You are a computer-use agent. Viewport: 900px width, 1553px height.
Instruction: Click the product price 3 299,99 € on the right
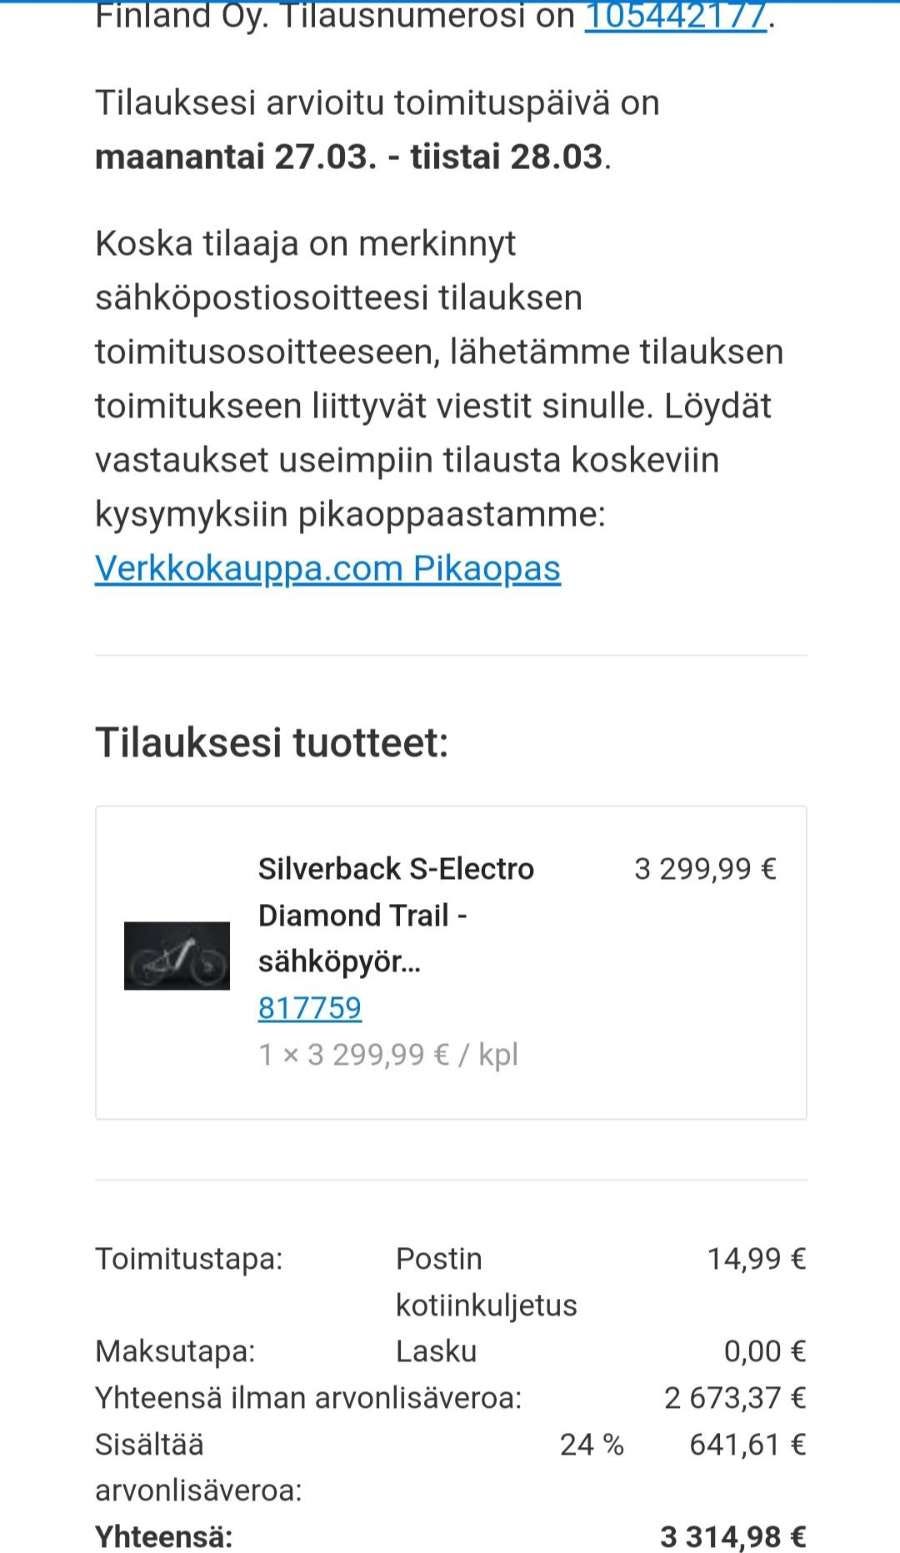[x=705, y=868]
